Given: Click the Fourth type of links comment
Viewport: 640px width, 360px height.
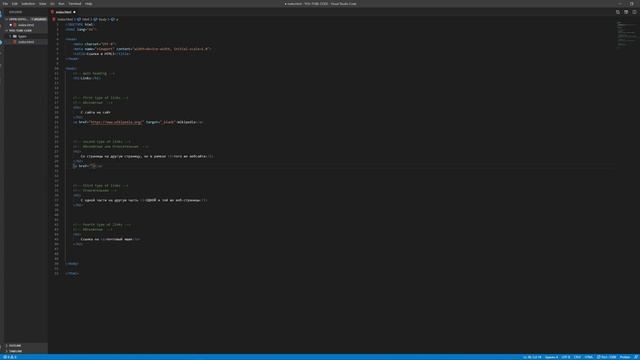Looking at the screenshot, I should (102, 225).
